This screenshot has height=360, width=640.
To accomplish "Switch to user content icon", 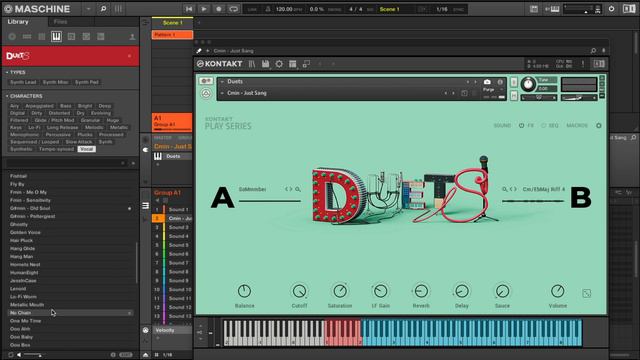I will 132,37.
